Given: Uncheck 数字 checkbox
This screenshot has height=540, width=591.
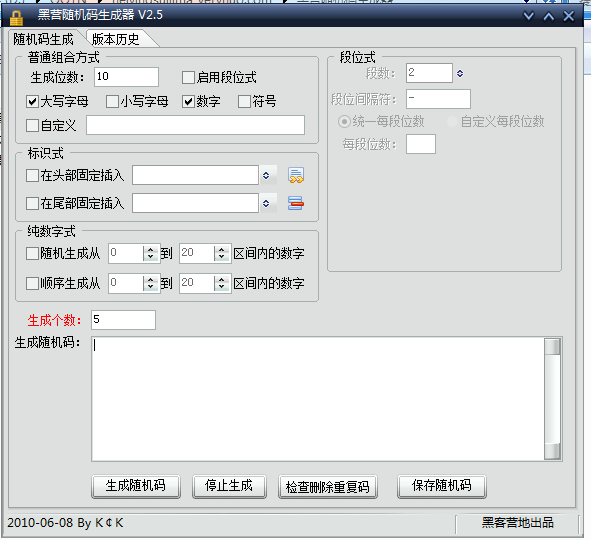Looking at the screenshot, I should tap(188, 101).
